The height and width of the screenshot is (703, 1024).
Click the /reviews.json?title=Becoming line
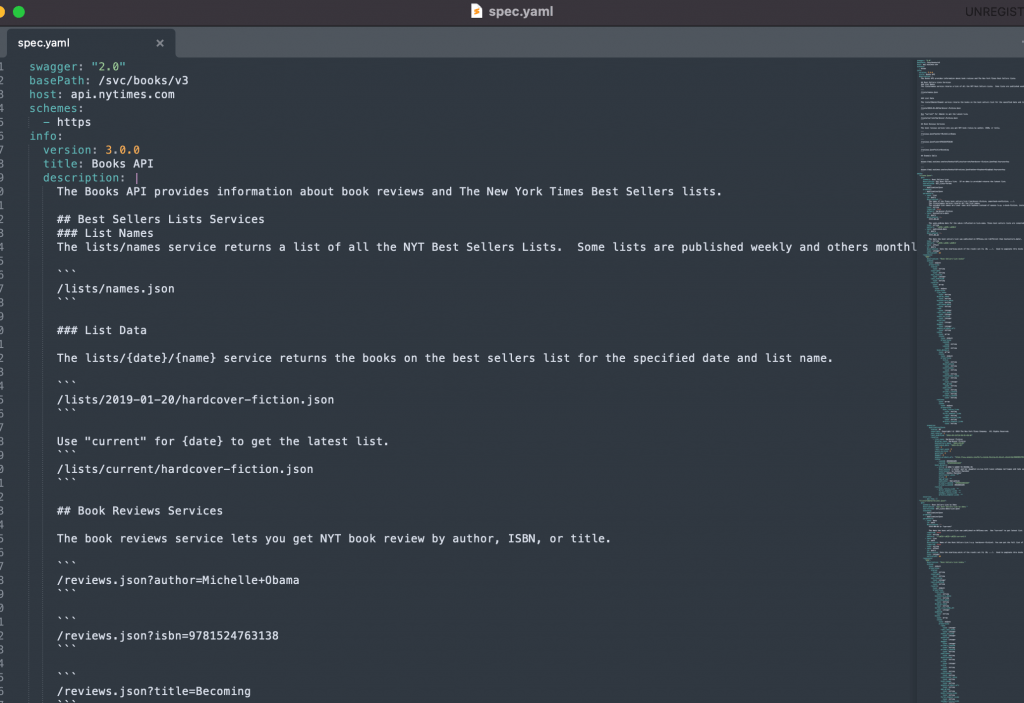(153, 690)
